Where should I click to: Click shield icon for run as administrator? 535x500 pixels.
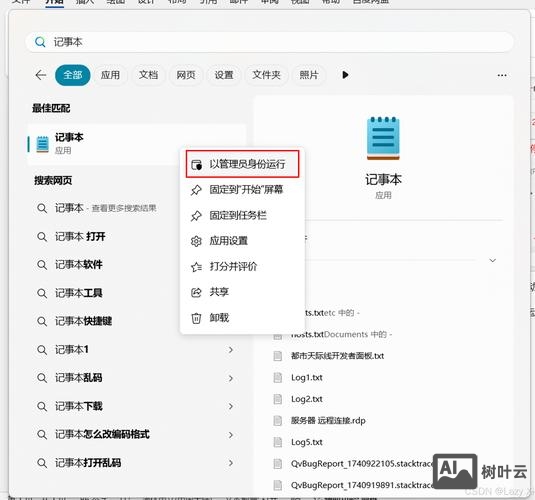197,165
